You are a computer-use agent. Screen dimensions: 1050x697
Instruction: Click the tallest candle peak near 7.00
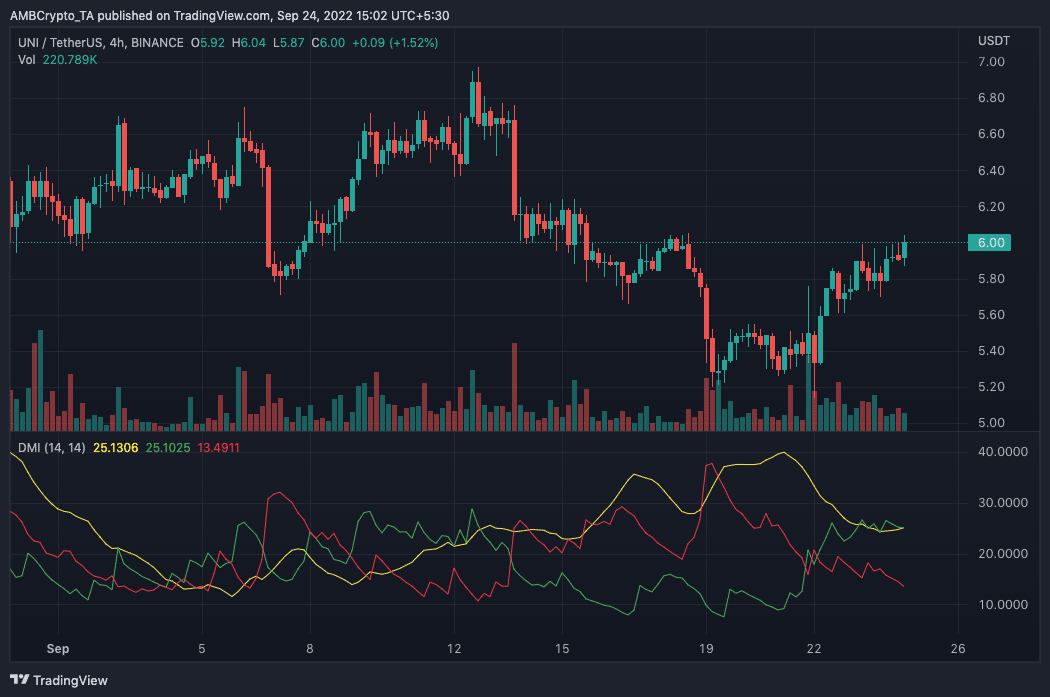(479, 72)
